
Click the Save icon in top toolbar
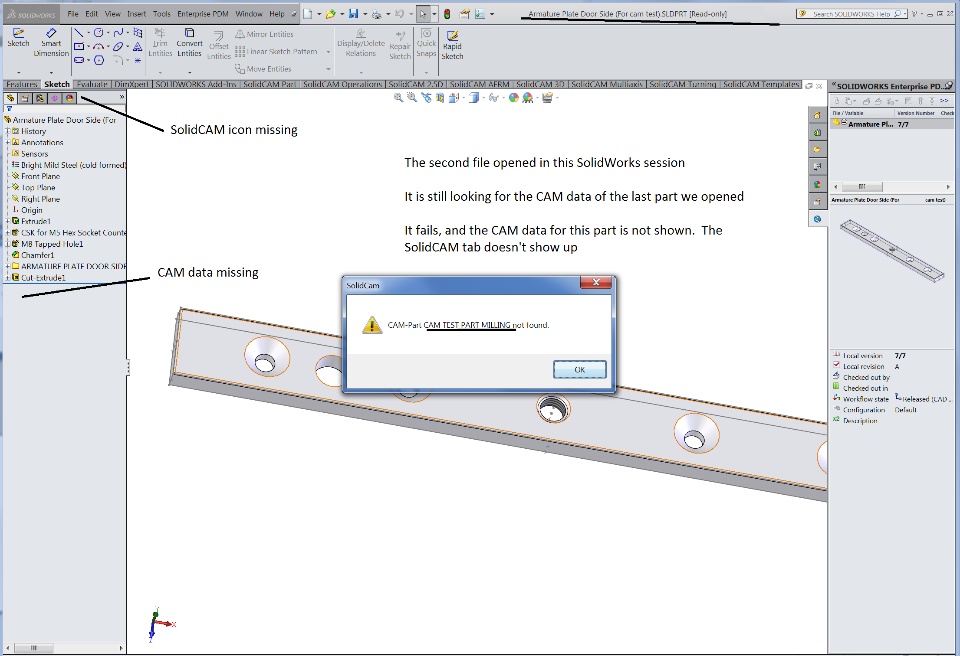point(353,13)
